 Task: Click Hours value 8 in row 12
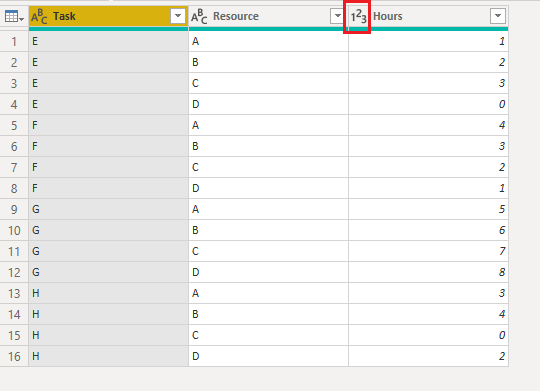428,272
